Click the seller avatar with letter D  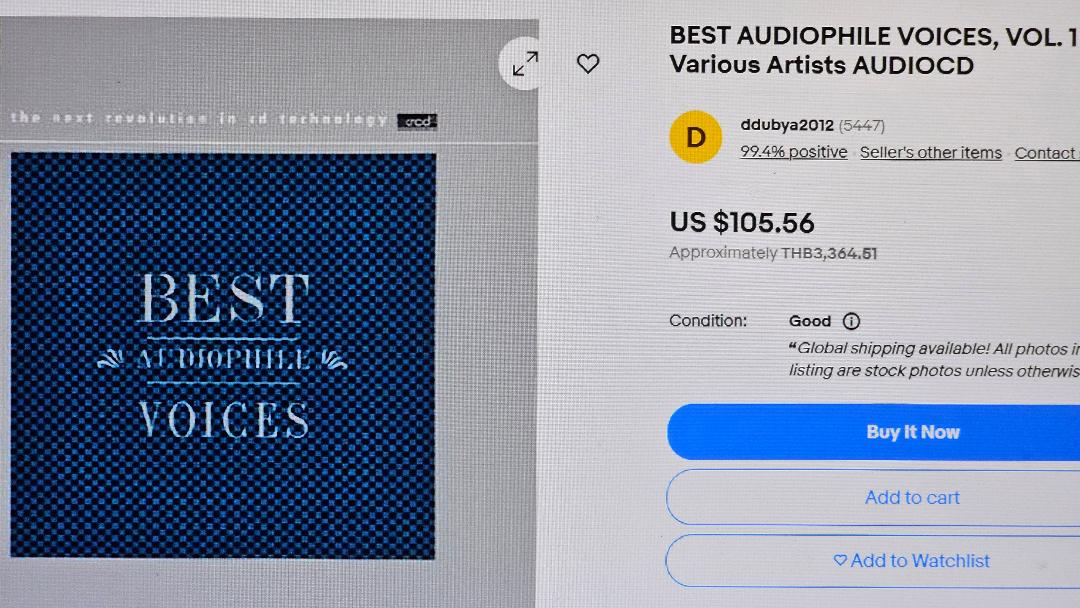[696, 137]
